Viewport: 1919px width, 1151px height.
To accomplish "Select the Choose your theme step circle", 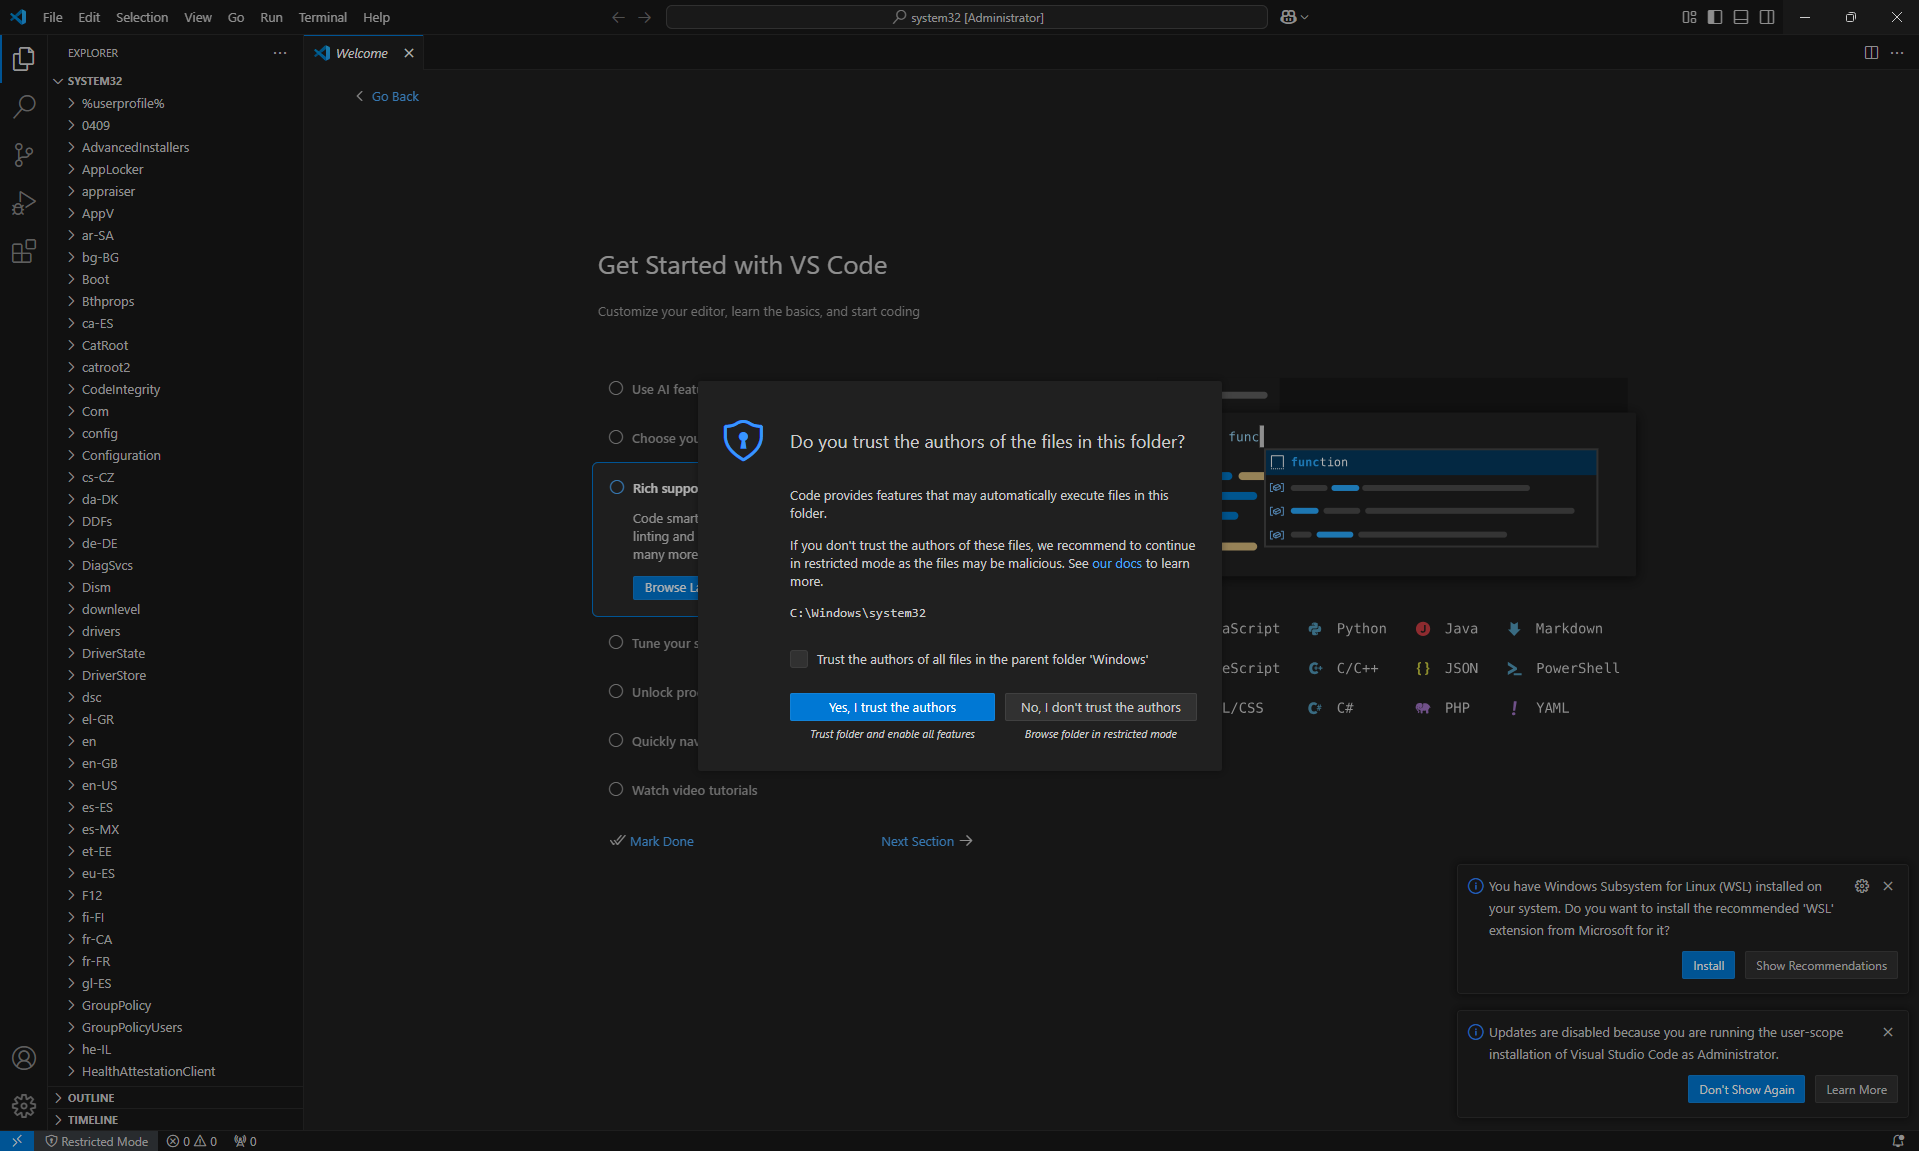I will (616, 437).
